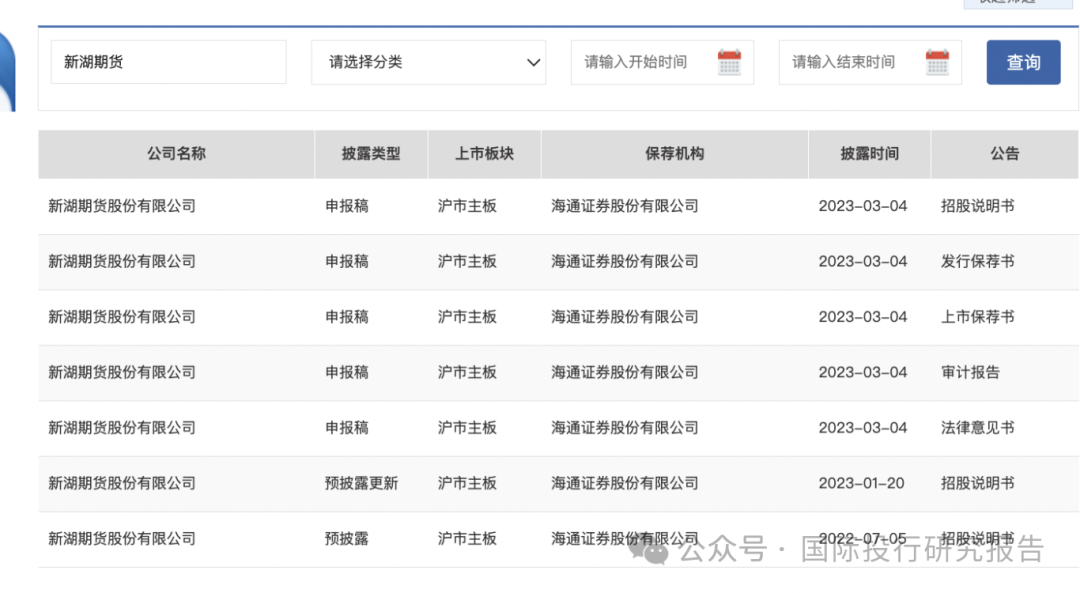Click 沪市主板 in the 法律意见书 row
This screenshot has width=1080, height=593.
pos(467,428)
